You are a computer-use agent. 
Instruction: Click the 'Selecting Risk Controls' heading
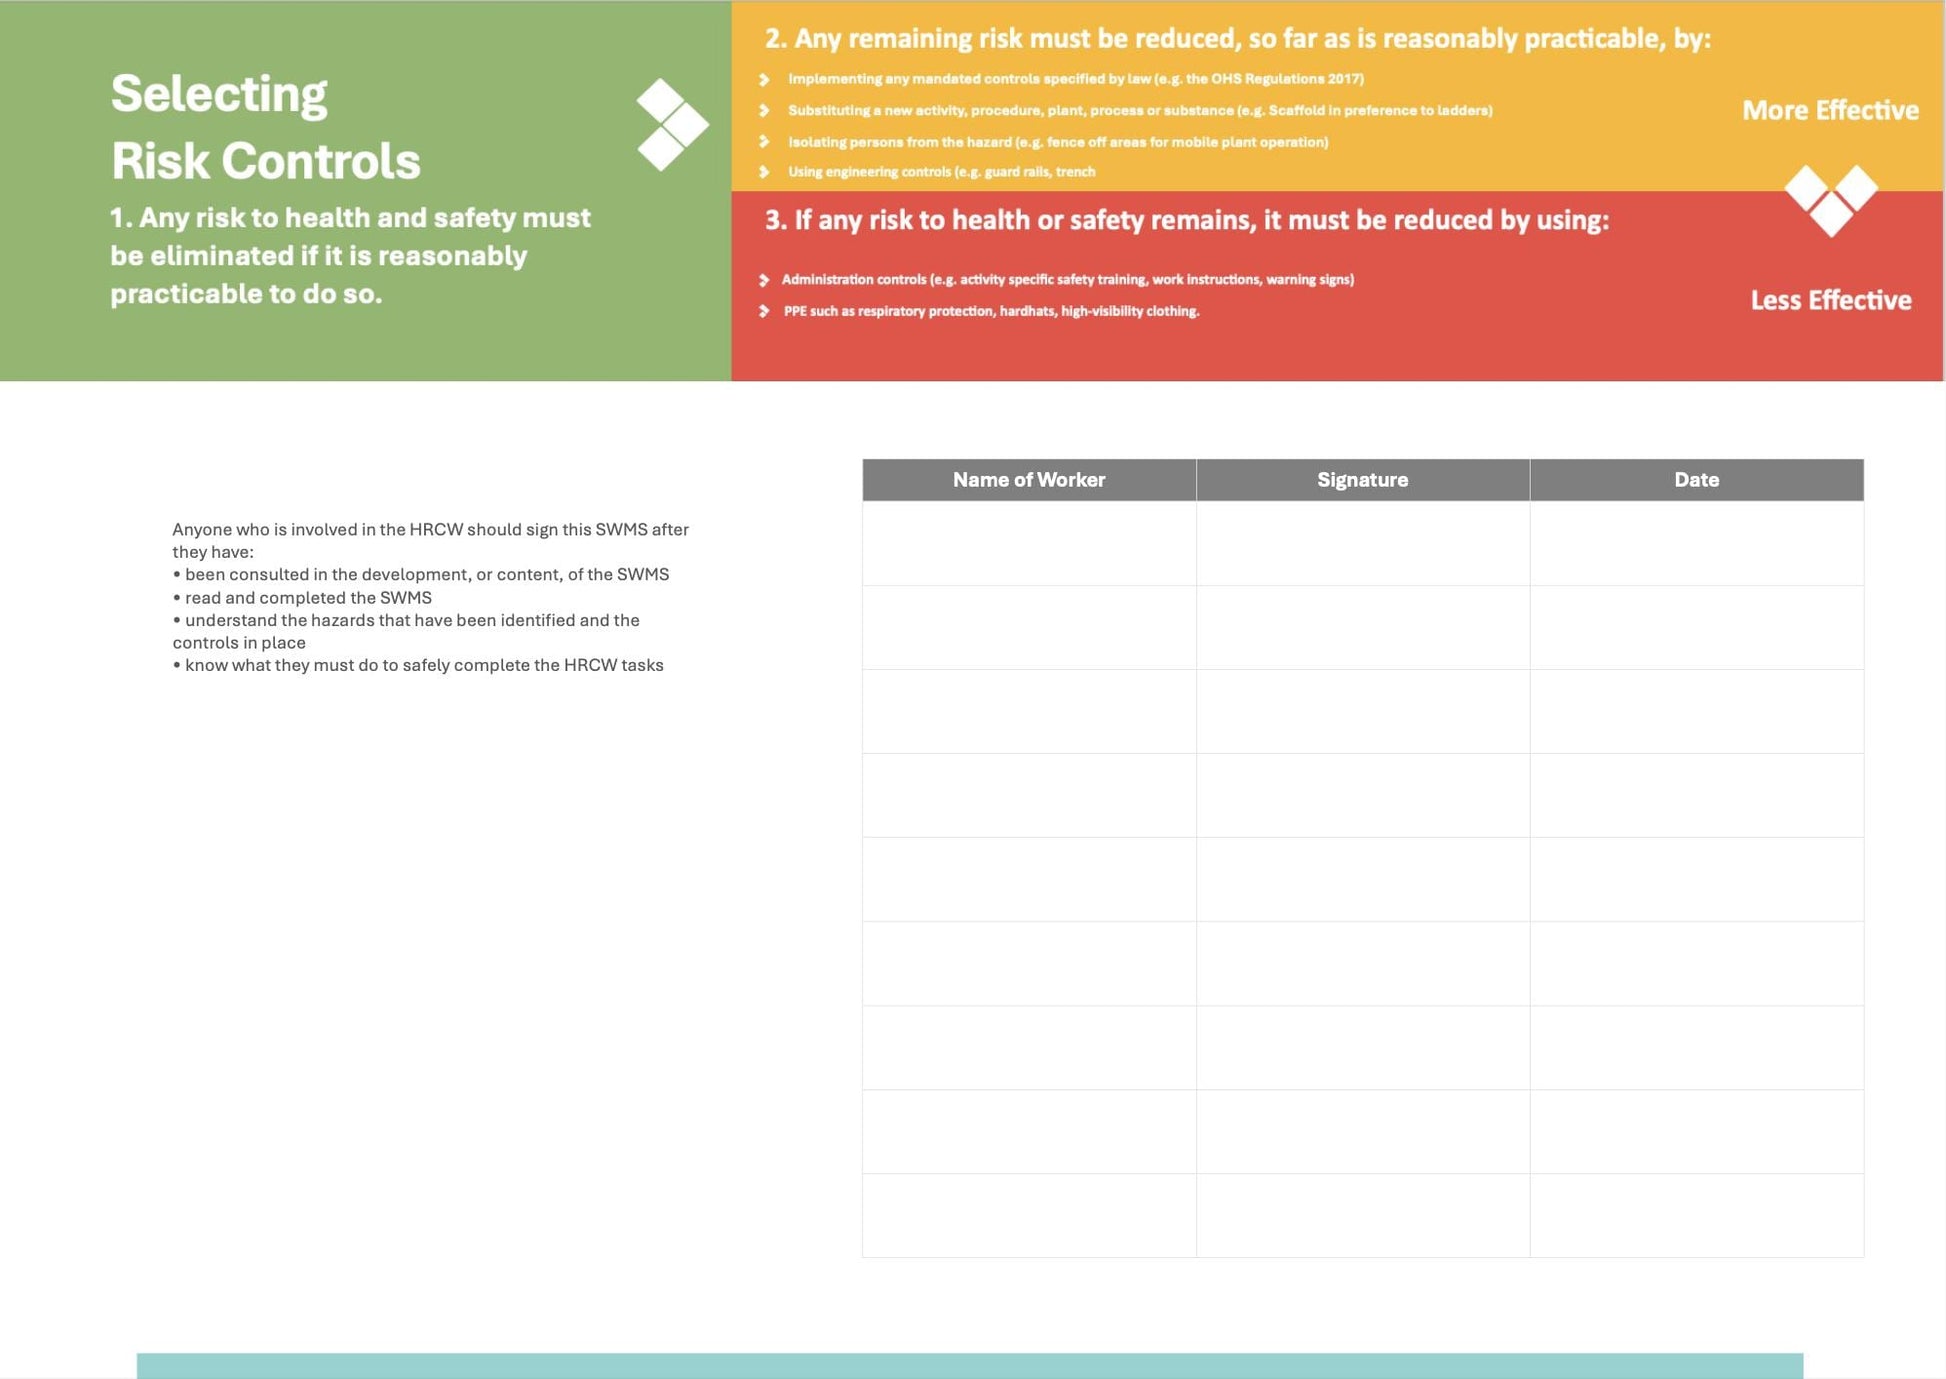point(265,127)
